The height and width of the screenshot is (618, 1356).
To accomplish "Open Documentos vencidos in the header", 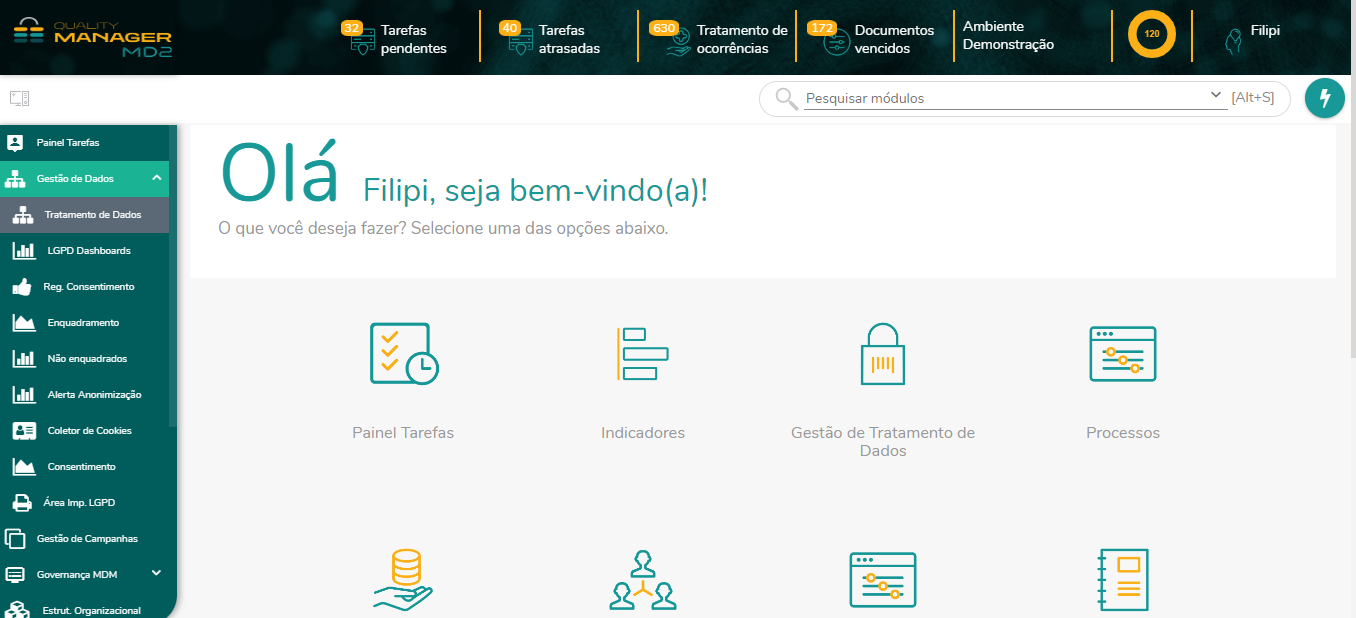I will (x=880, y=39).
